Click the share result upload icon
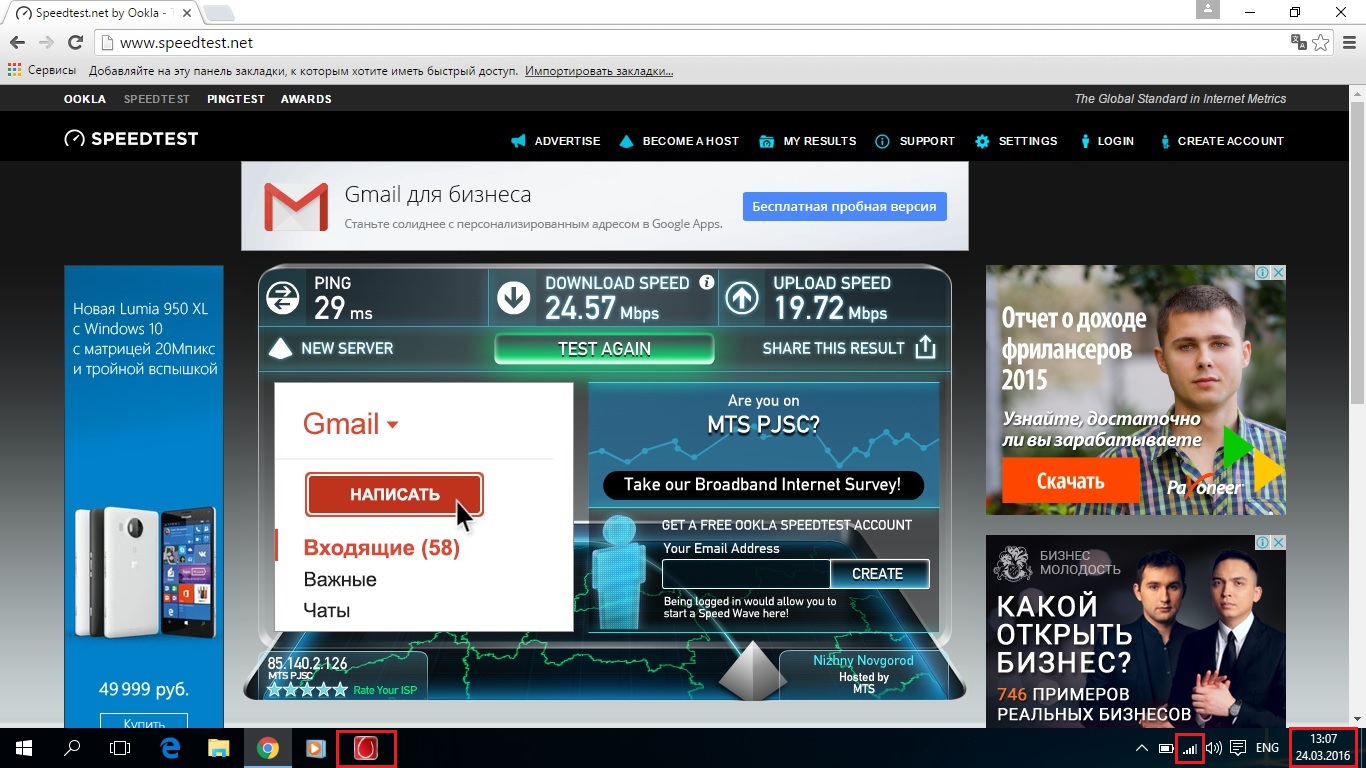 [925, 347]
